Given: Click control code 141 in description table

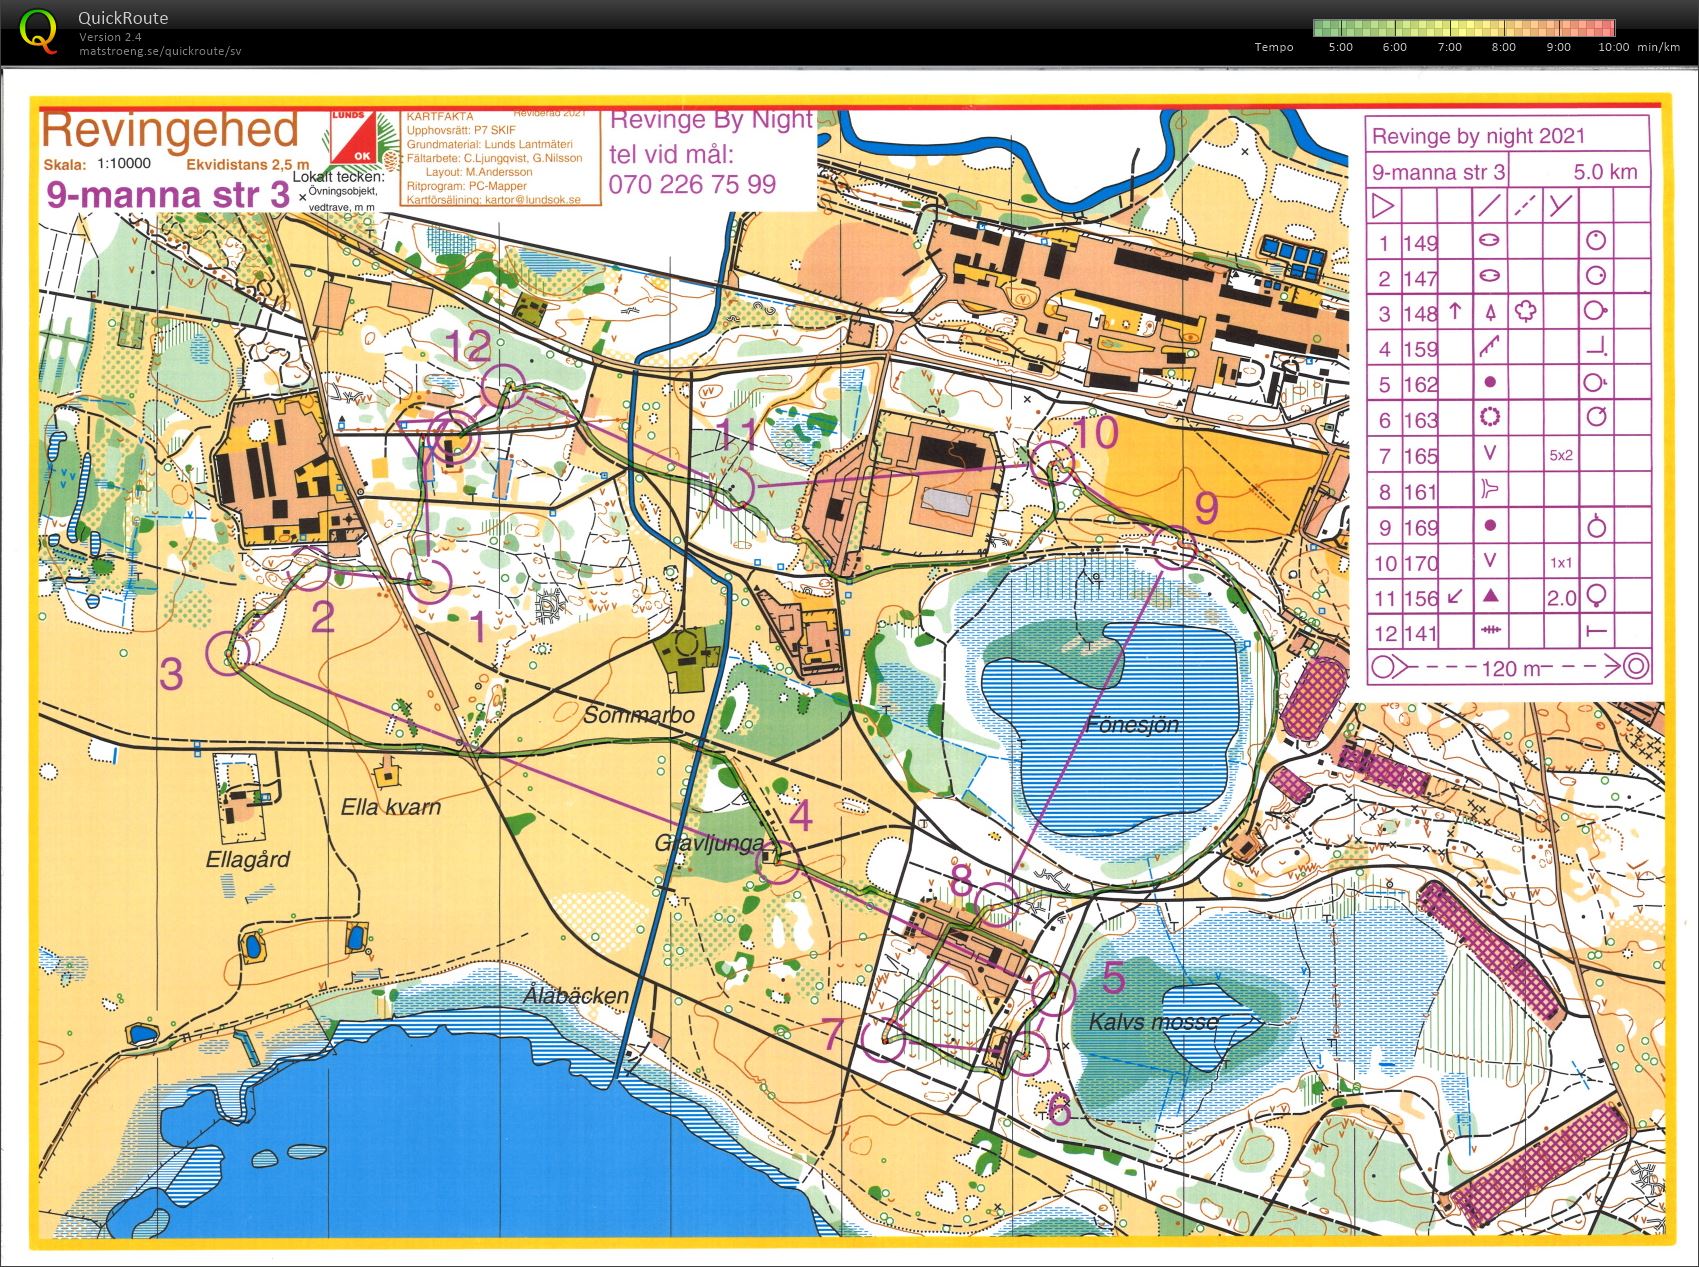Looking at the screenshot, I should 1420,633.
